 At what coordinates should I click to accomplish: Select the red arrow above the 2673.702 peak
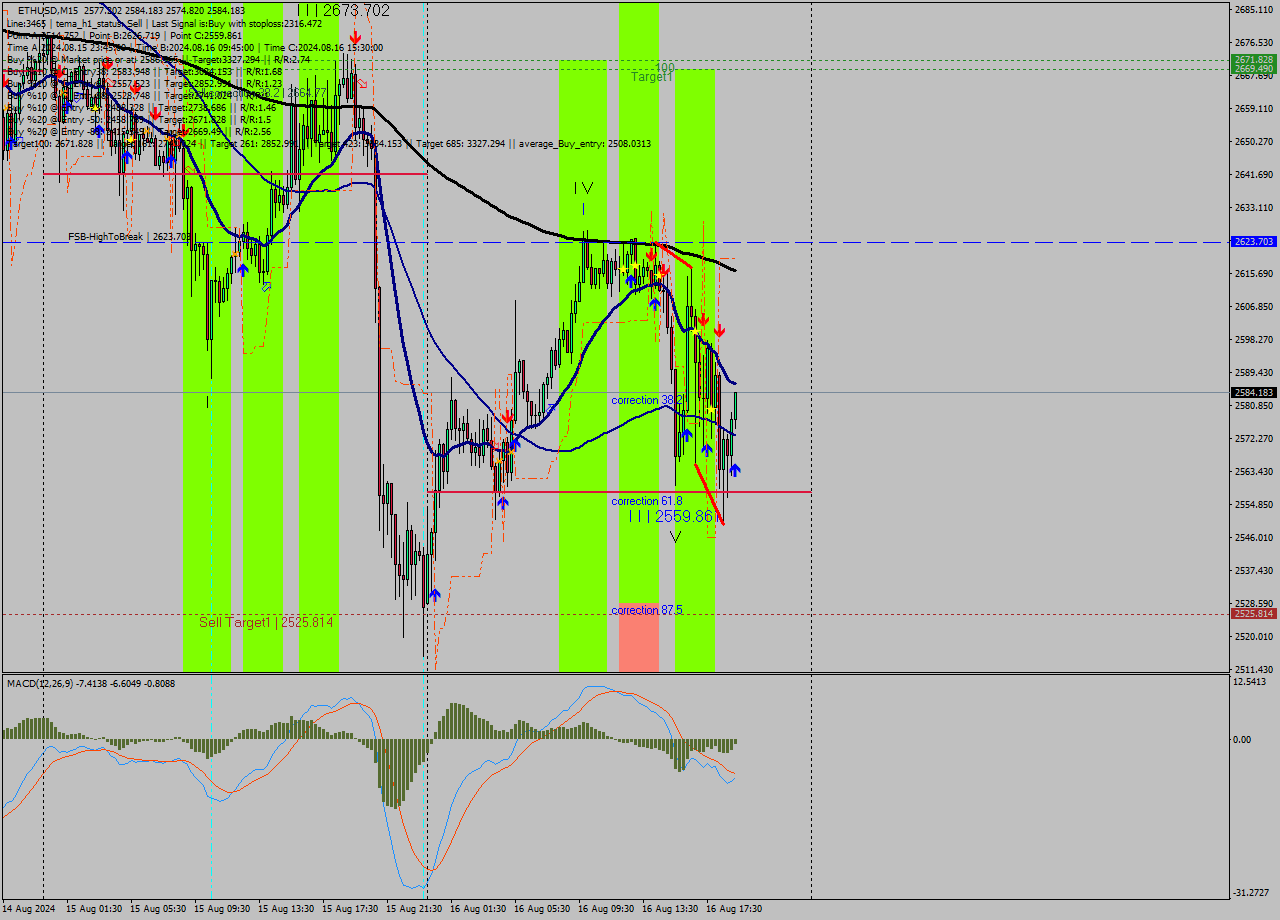(355, 35)
